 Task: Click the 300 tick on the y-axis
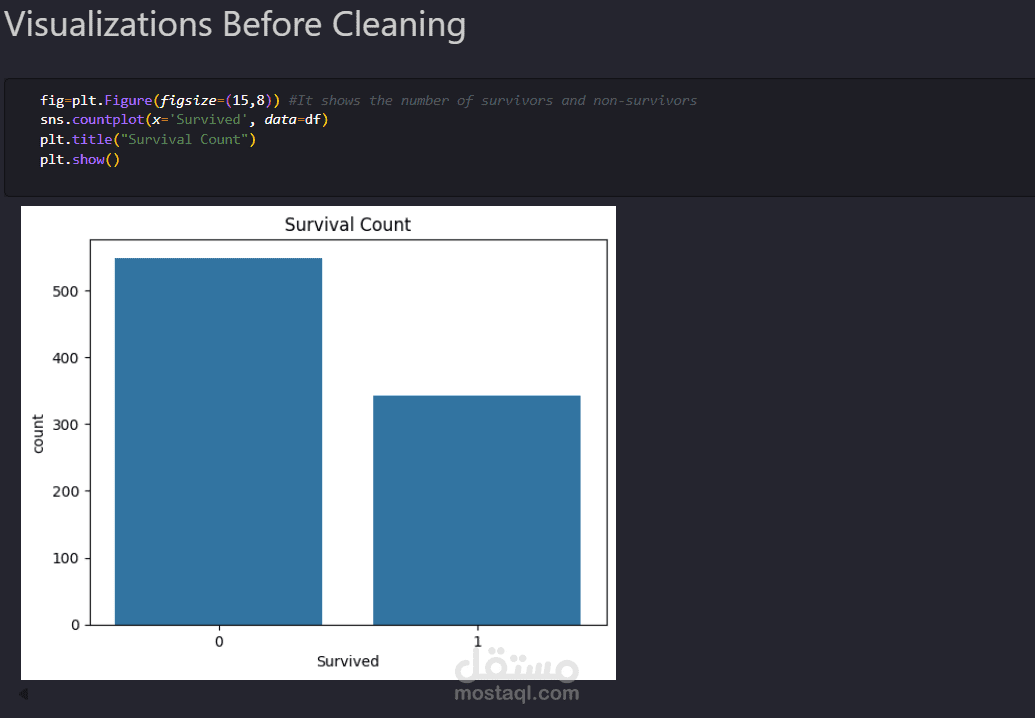[68, 424]
